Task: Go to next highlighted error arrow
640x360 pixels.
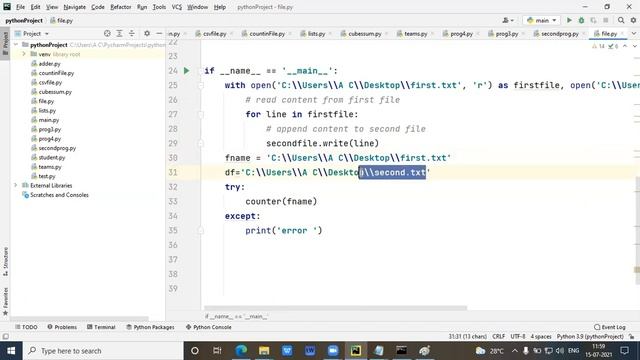Action: pos(634,46)
